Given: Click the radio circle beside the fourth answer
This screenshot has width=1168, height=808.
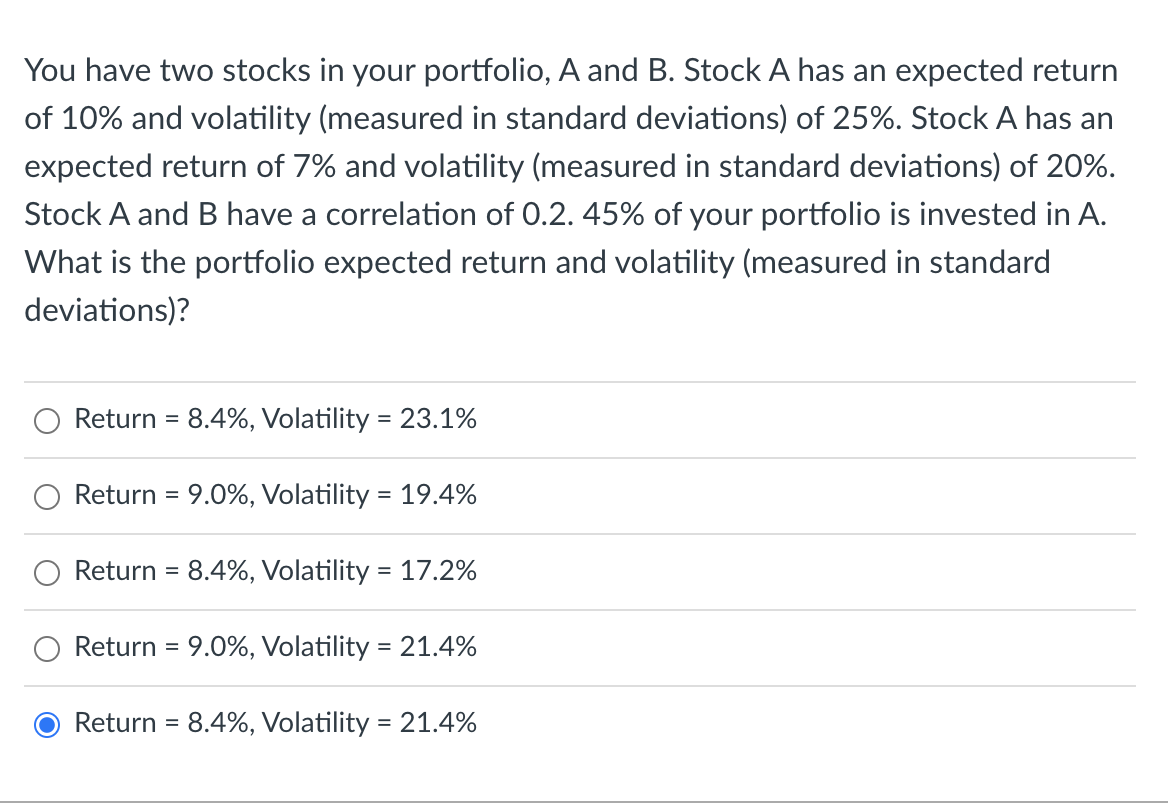Looking at the screenshot, I should tap(46, 649).
